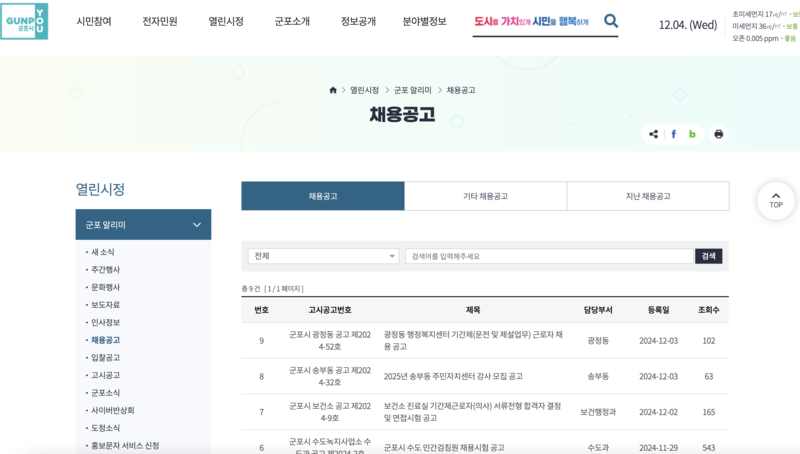Open the 정보공개 menu
800x454 pixels.
pos(358,21)
